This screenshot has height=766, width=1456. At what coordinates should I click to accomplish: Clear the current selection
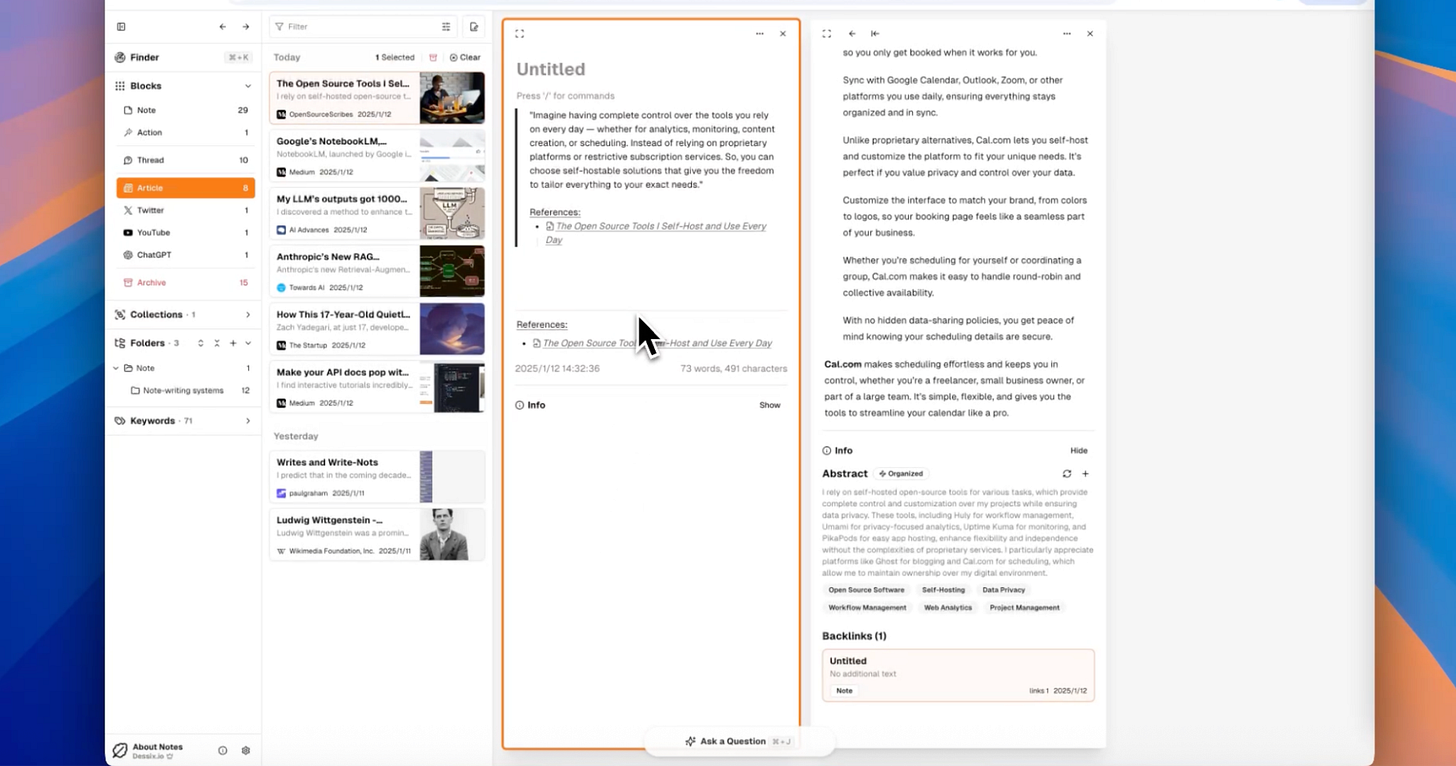pos(465,58)
